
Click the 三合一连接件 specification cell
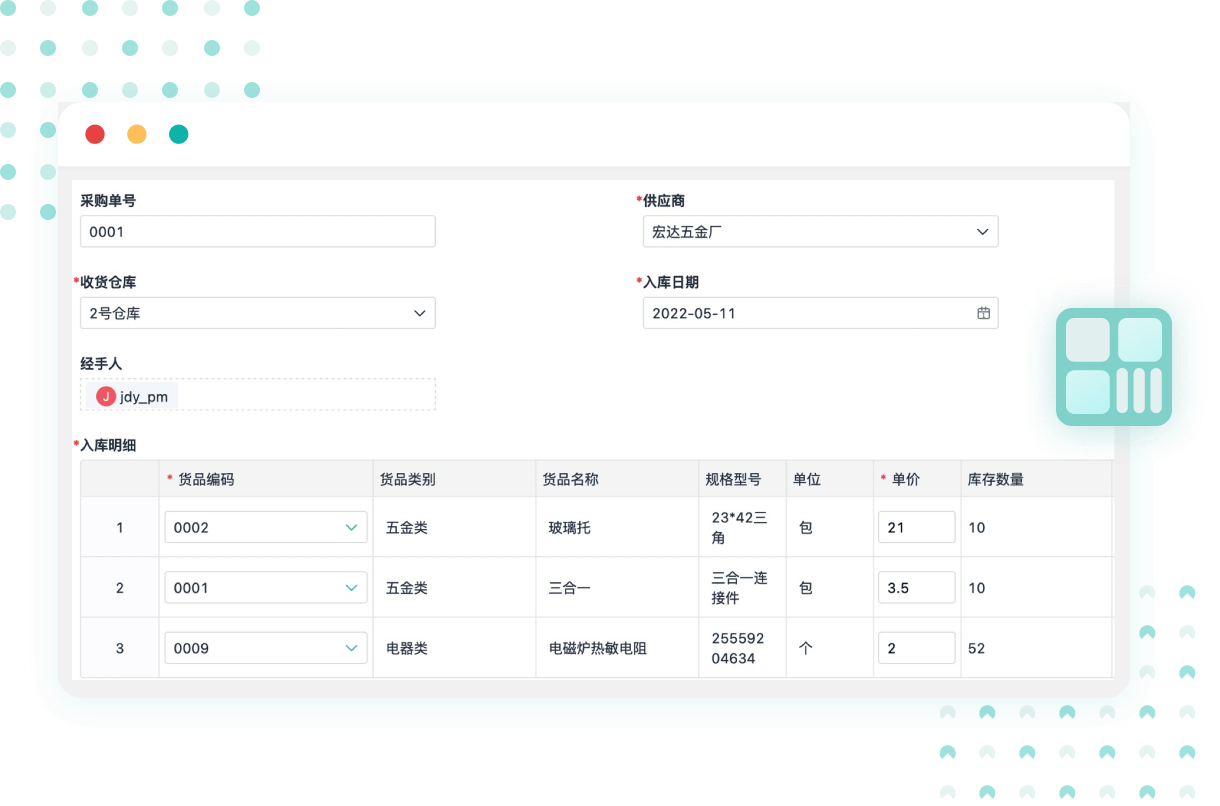click(742, 588)
